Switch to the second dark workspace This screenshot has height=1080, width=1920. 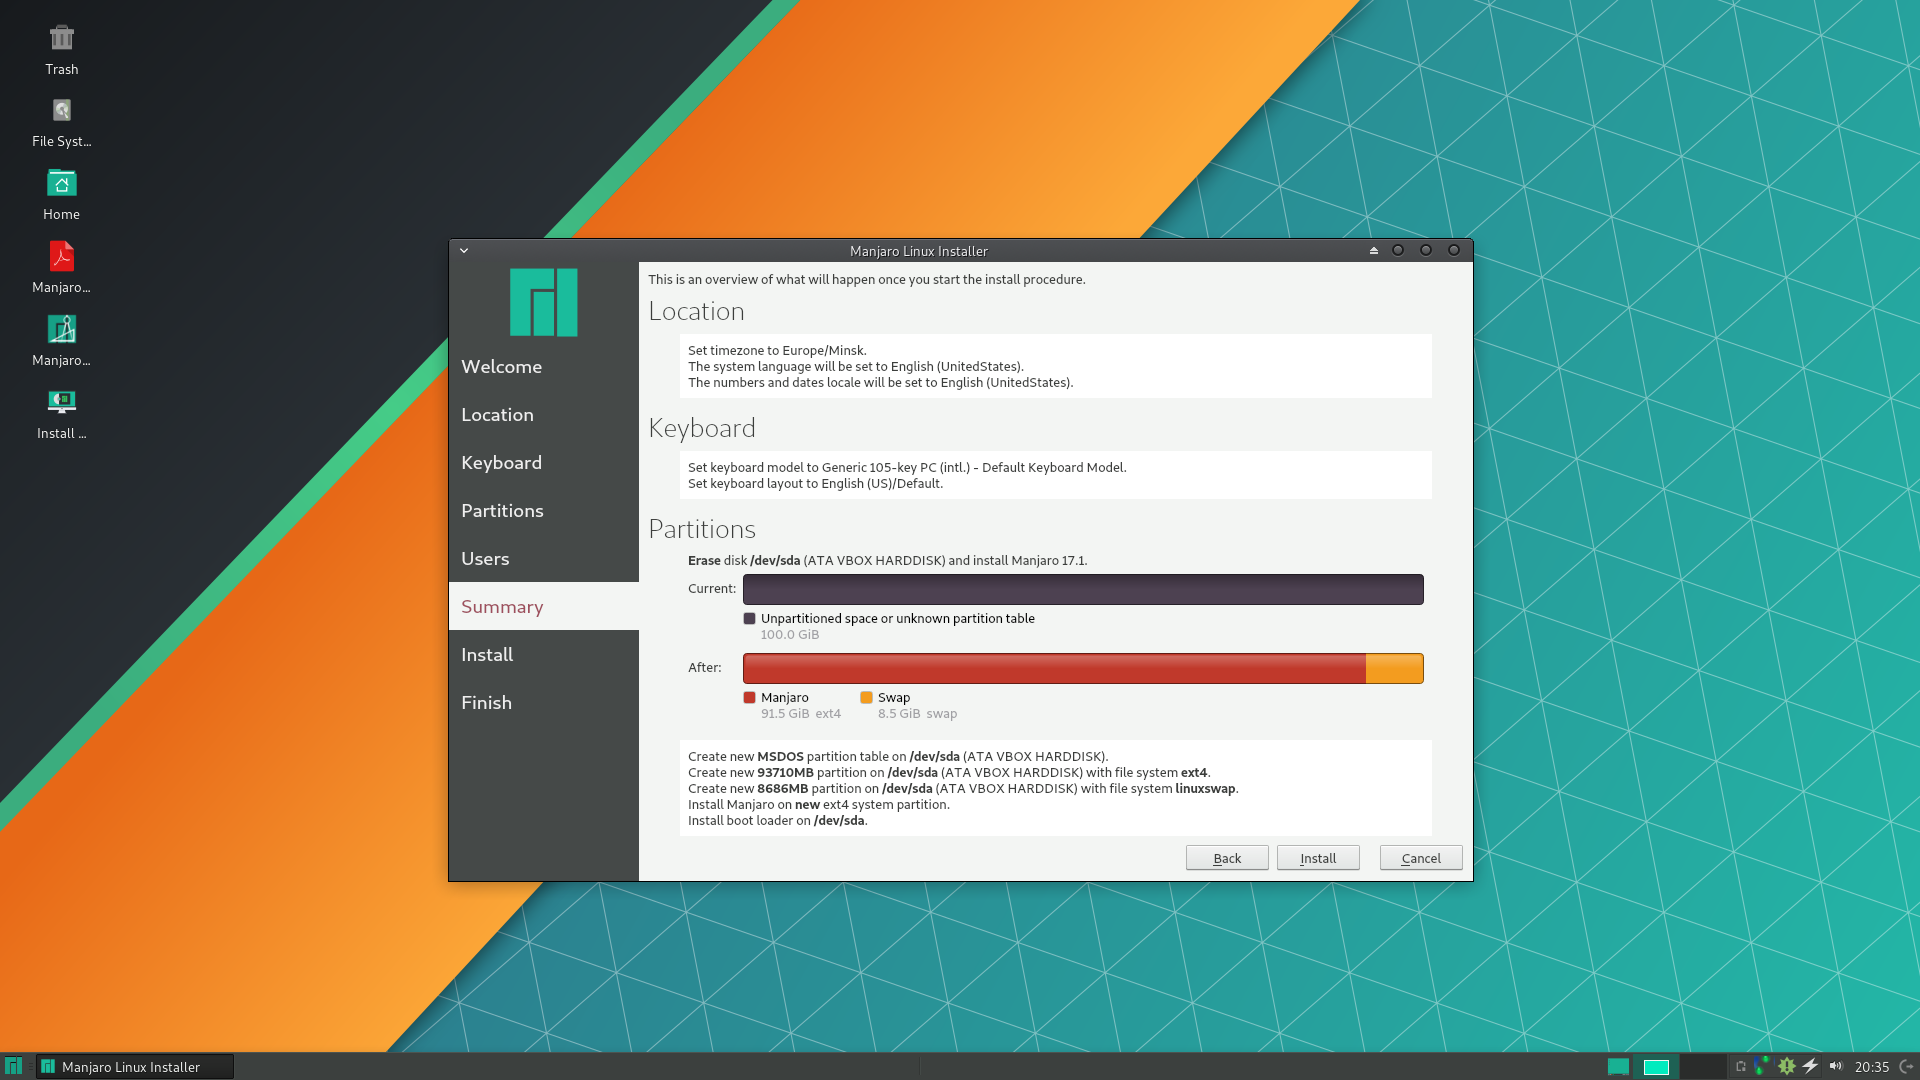click(1703, 1067)
